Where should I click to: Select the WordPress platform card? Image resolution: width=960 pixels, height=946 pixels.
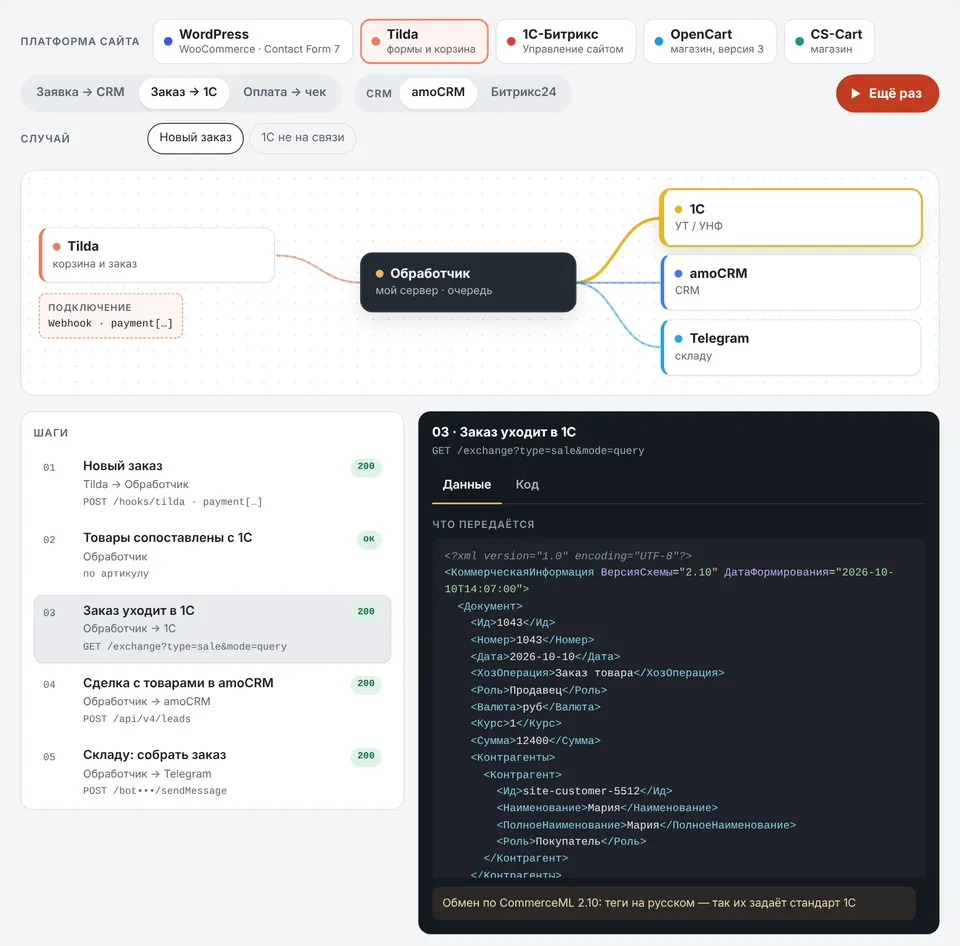click(x=252, y=41)
